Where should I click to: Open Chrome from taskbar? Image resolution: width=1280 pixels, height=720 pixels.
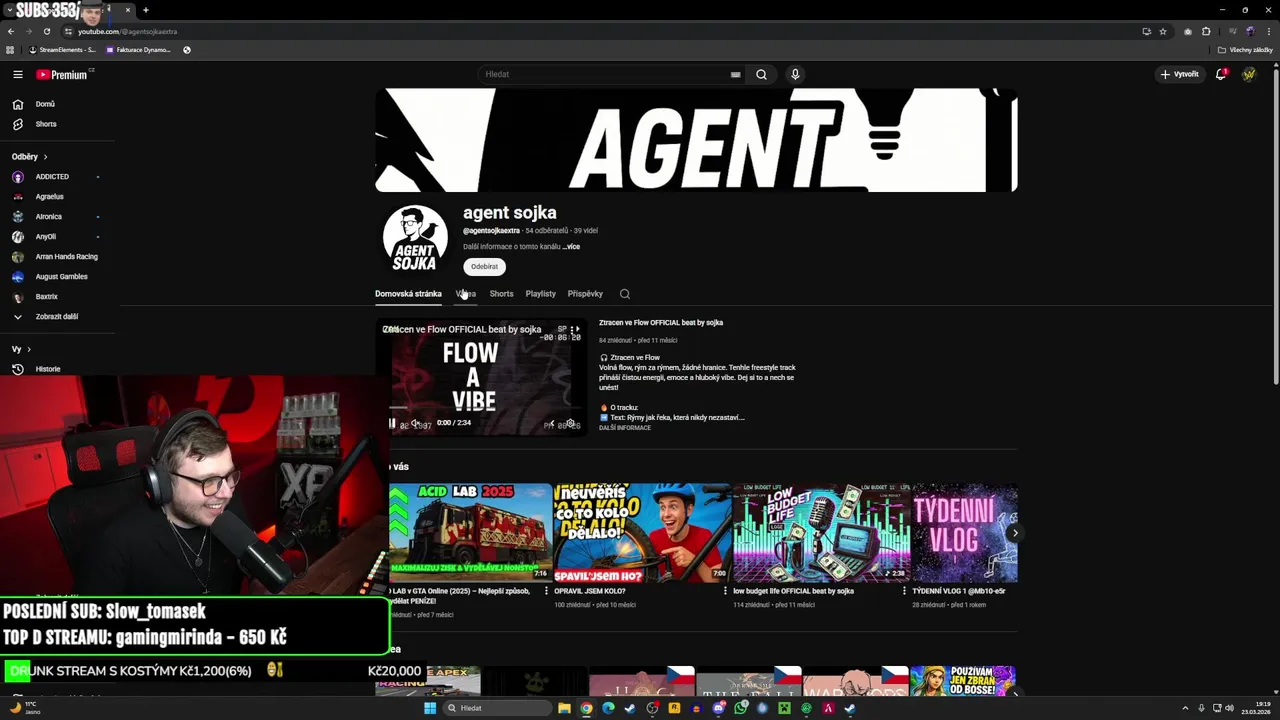(586, 708)
